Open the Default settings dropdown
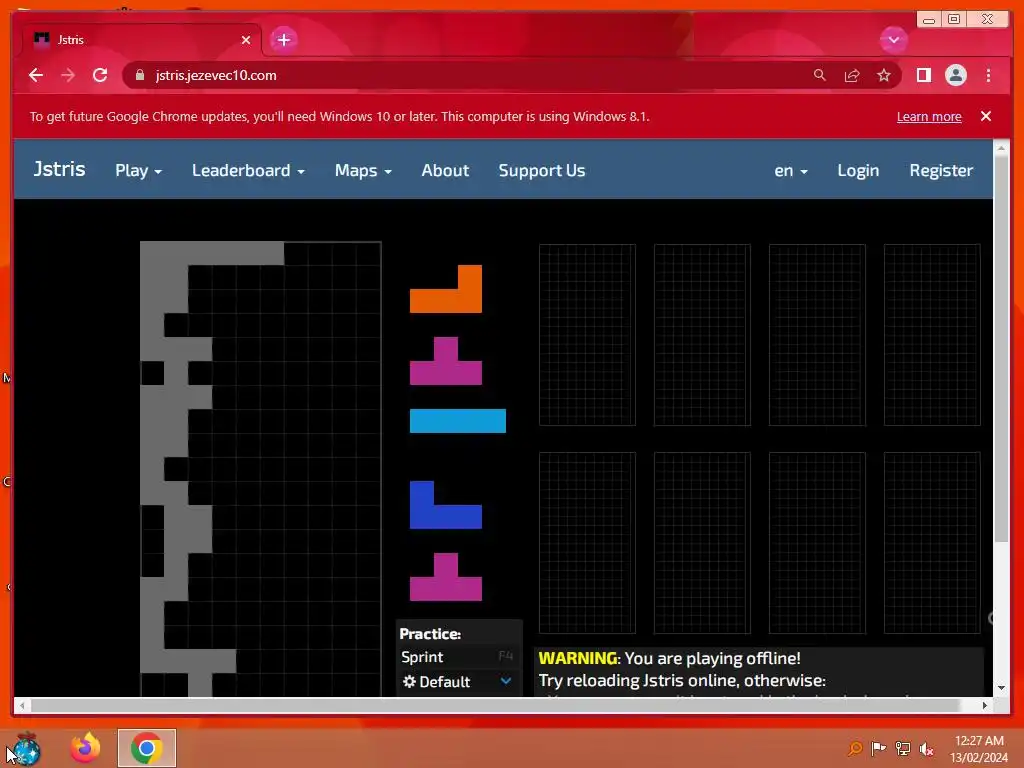Image resolution: width=1024 pixels, height=768 pixels. 457,682
